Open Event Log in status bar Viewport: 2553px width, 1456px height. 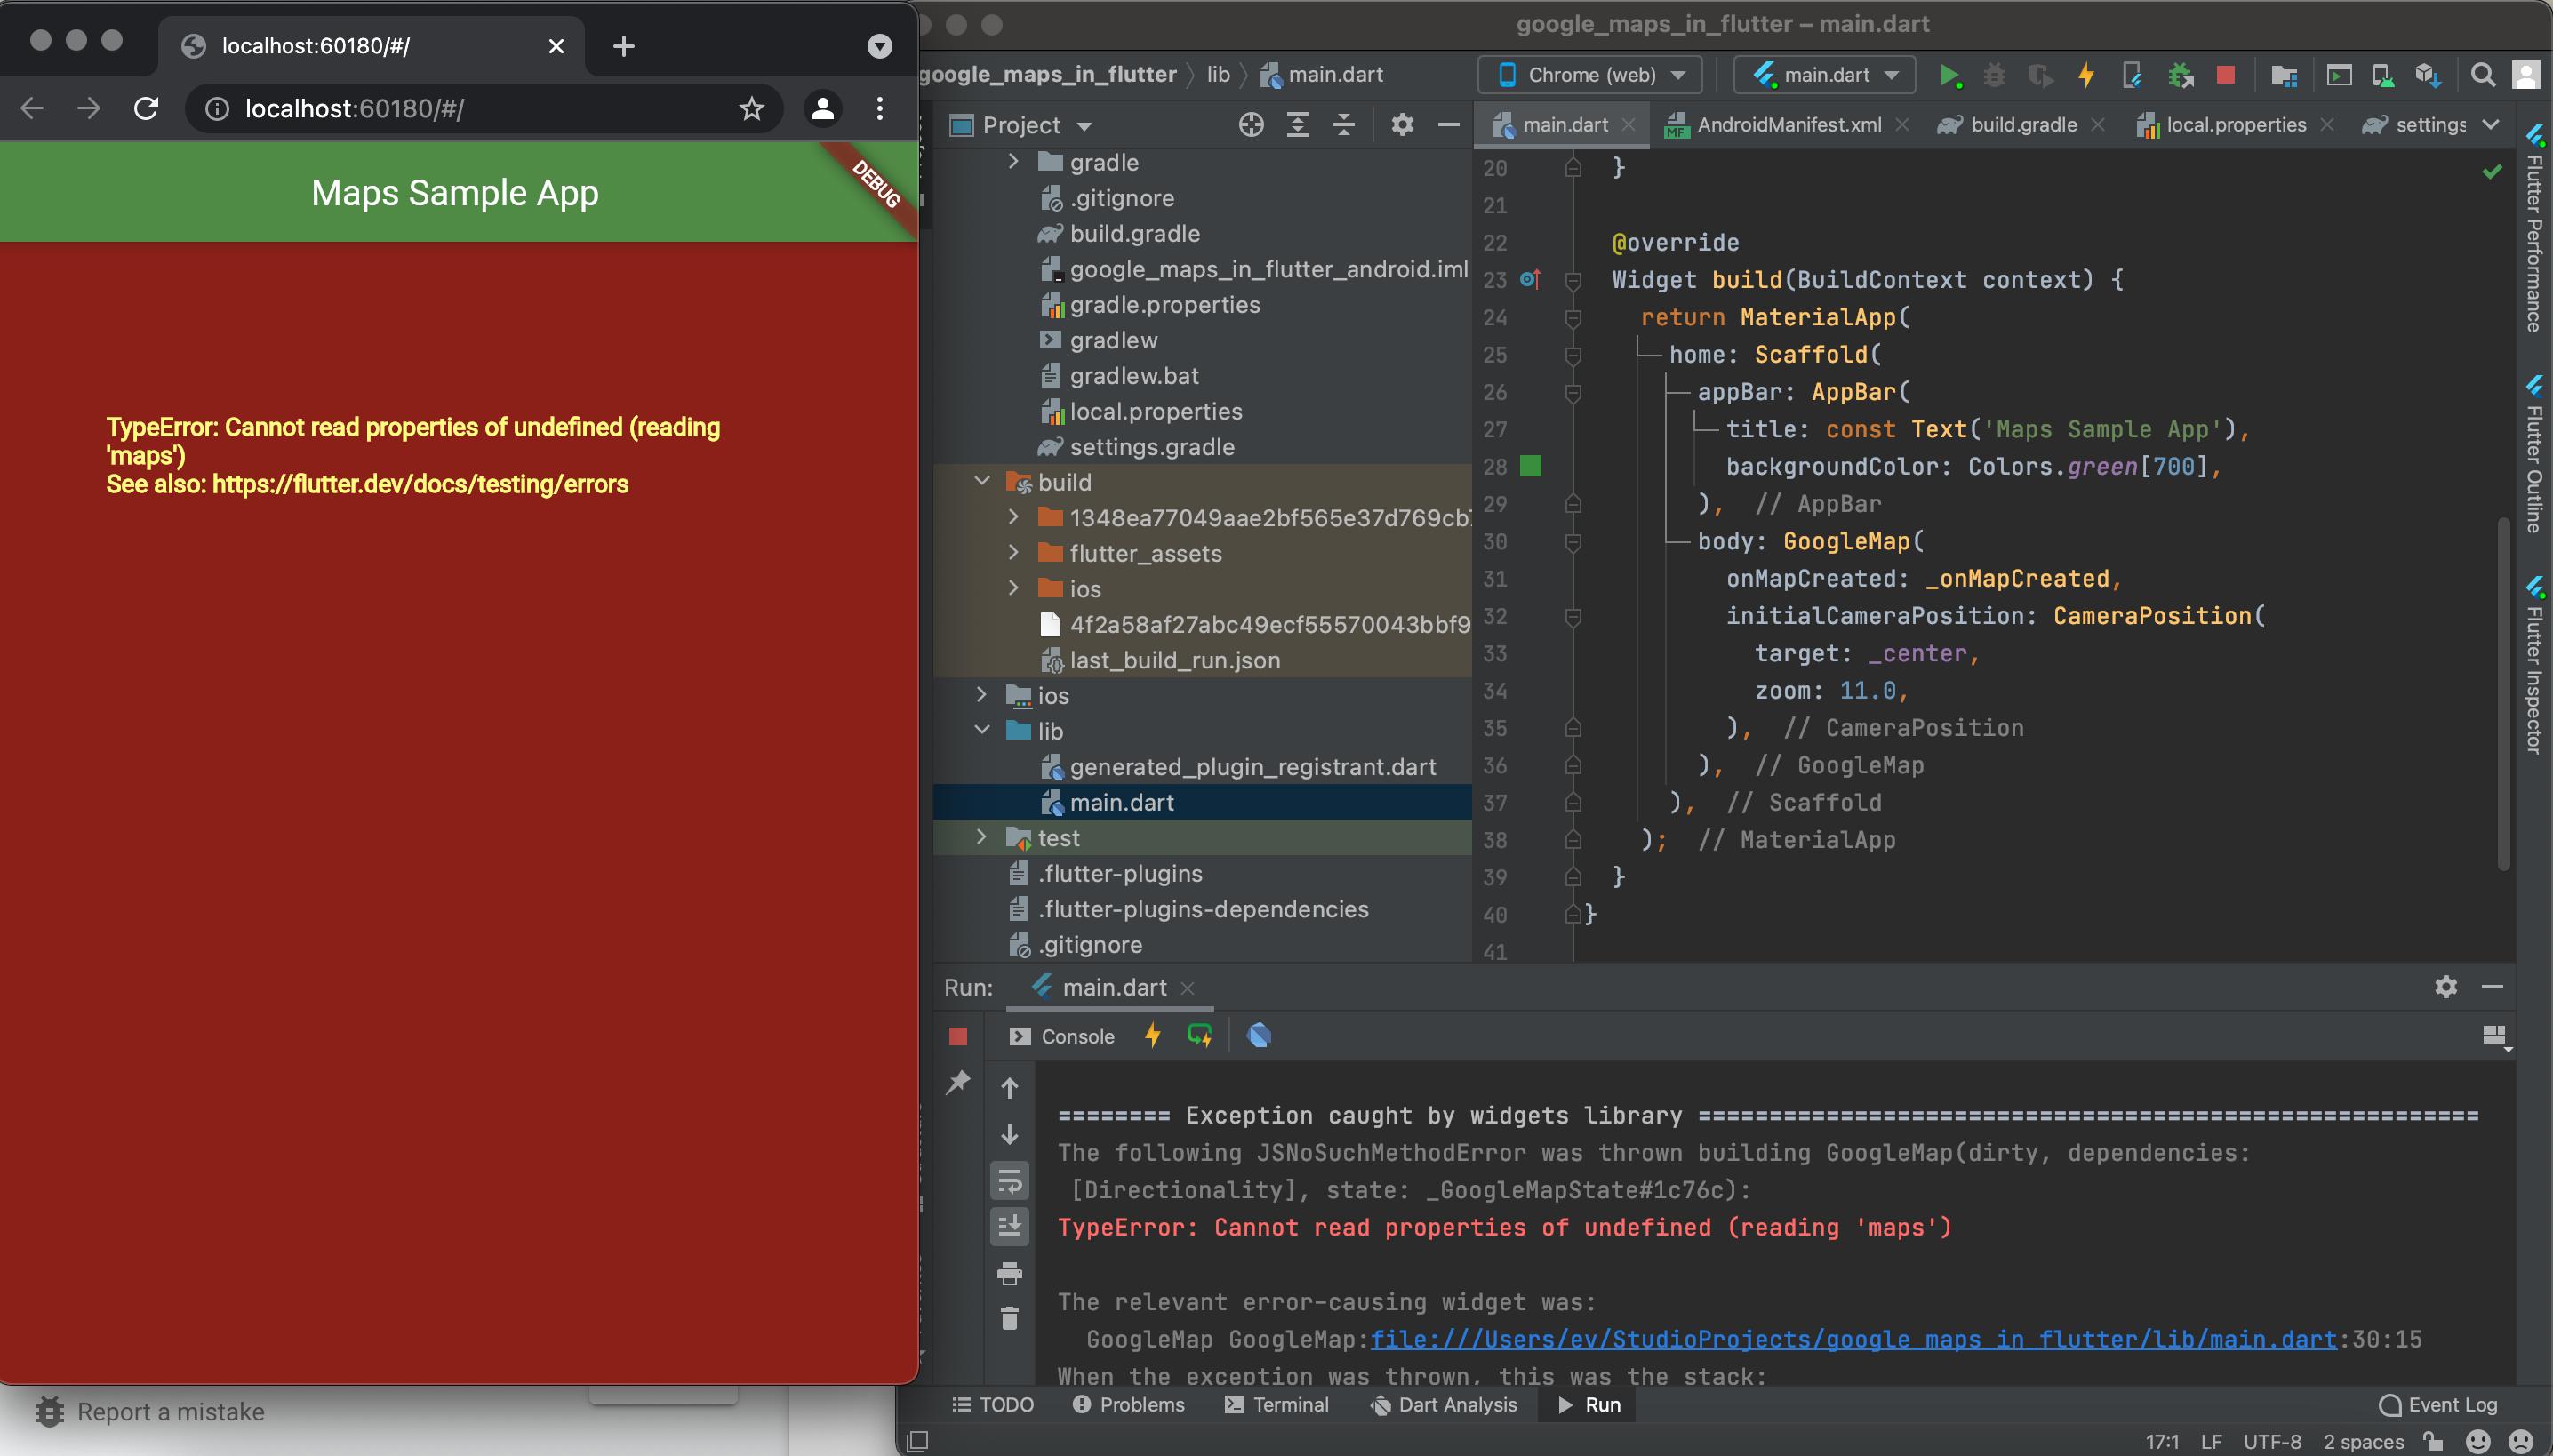[x=2438, y=1405]
